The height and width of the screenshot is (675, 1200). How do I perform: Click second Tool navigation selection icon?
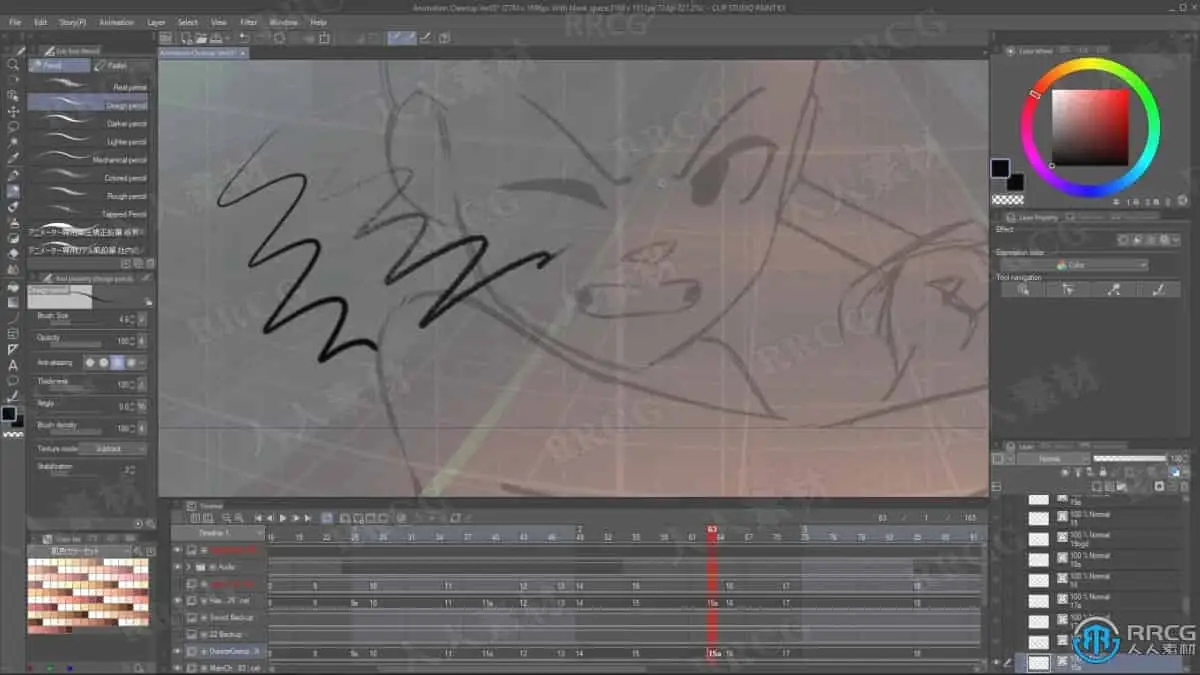click(x=1068, y=289)
